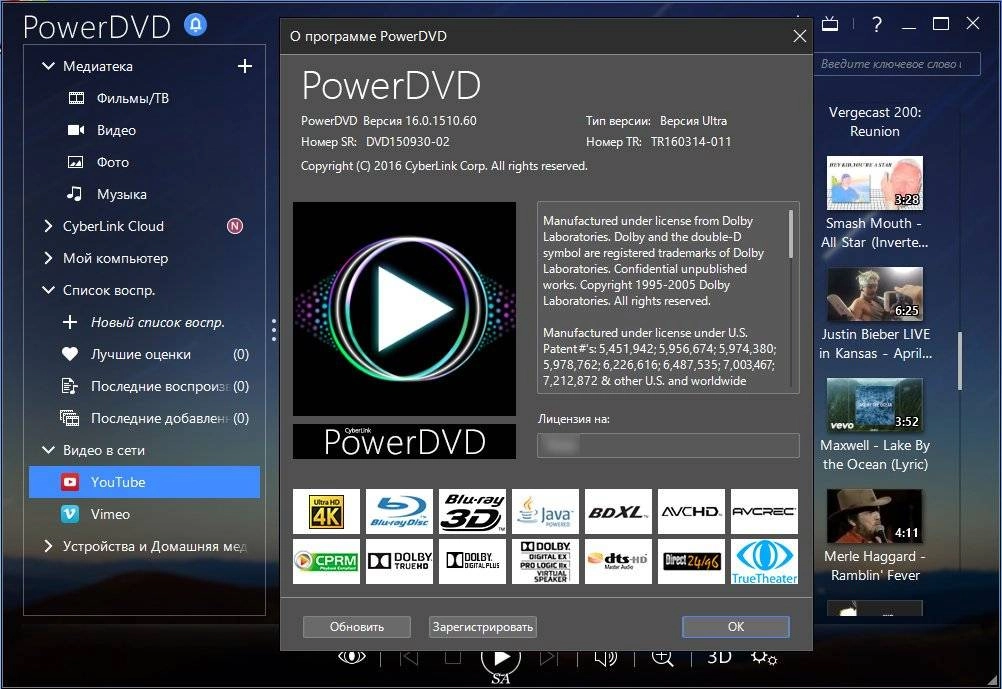Toggle TrueTheater eye icon in player bar
This screenshot has height=689, width=1002.
pos(351,657)
